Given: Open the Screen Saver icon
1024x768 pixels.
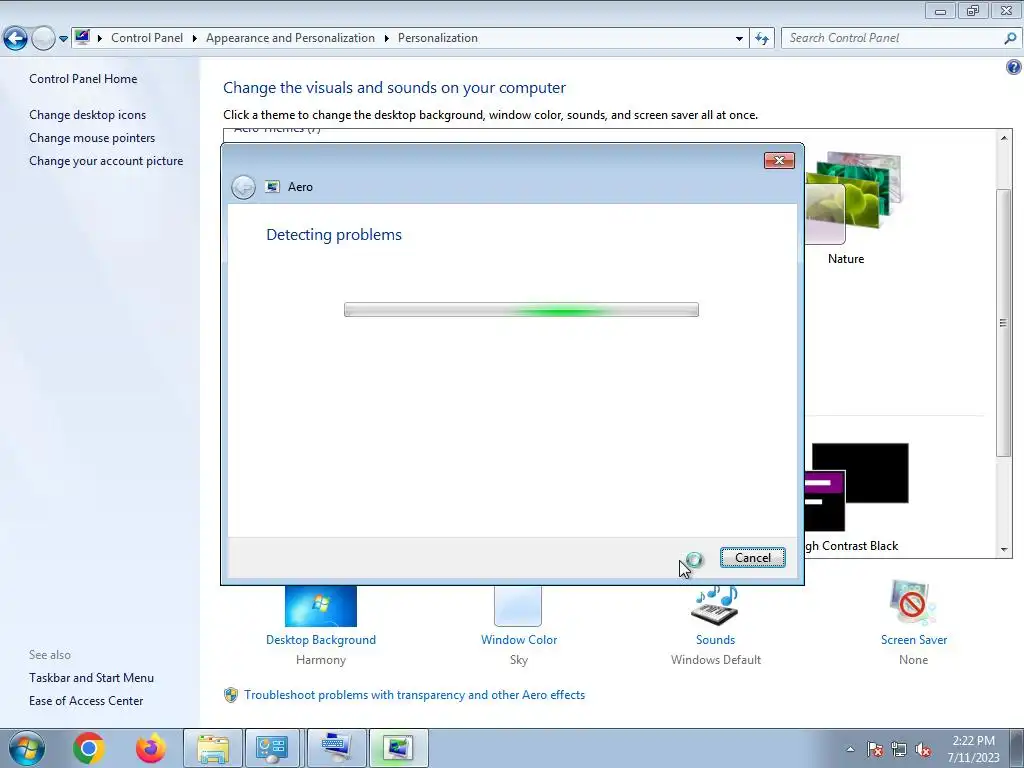Looking at the screenshot, I should 913,603.
